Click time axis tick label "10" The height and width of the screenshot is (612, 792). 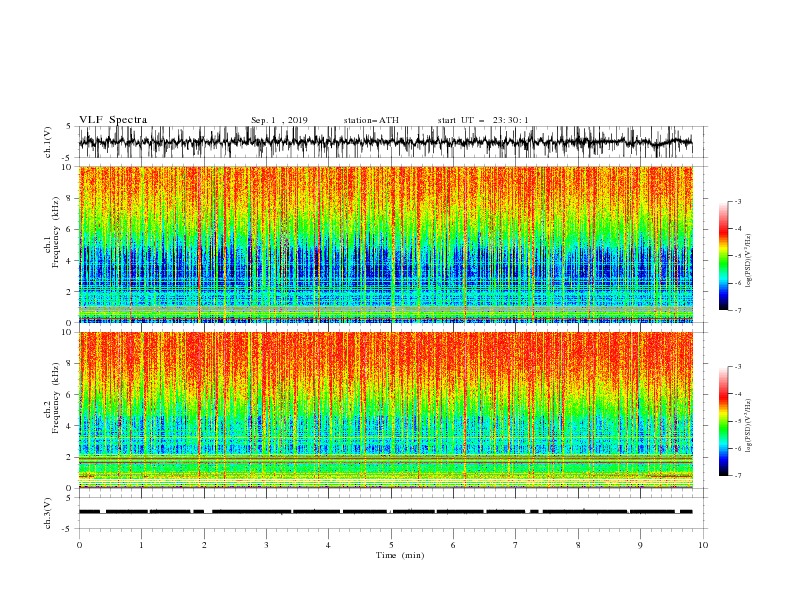[x=703, y=545]
